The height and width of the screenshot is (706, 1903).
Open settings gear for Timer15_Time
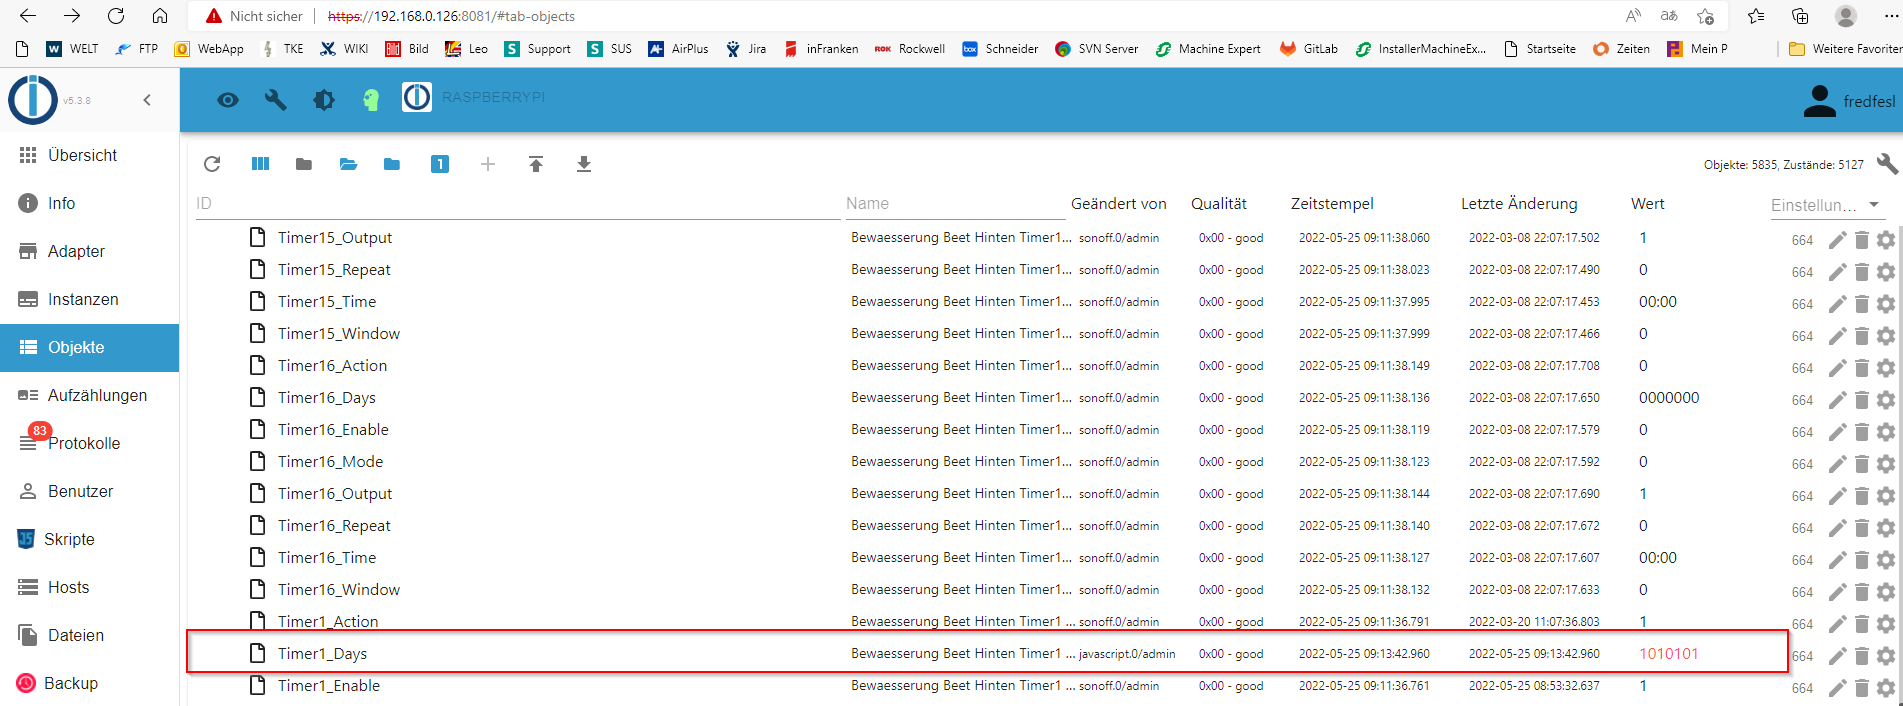pos(1886,304)
